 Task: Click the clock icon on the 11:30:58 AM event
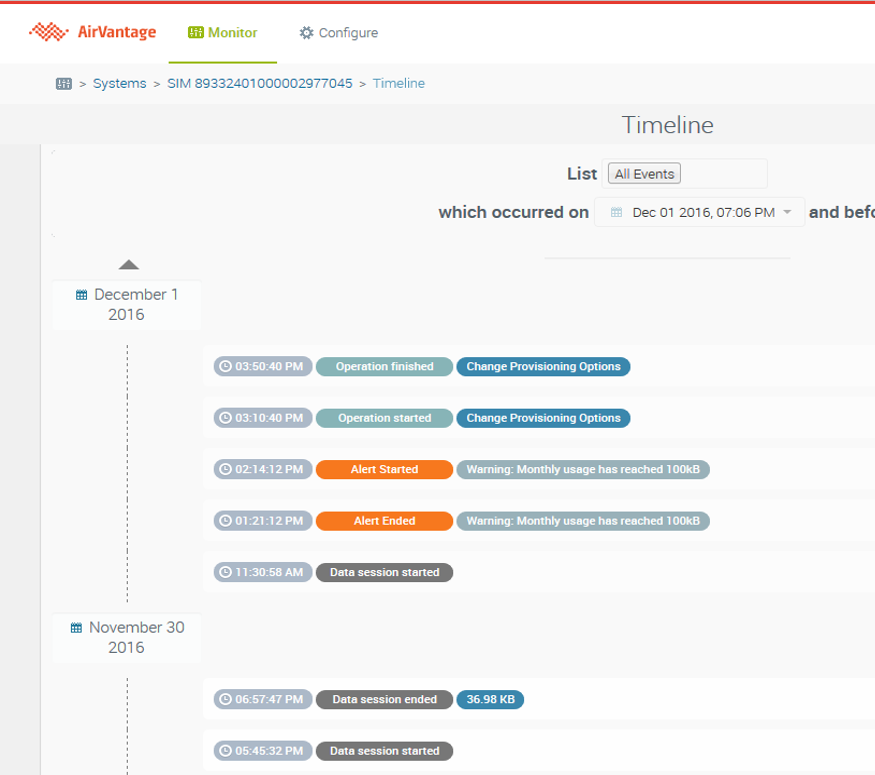pos(225,573)
